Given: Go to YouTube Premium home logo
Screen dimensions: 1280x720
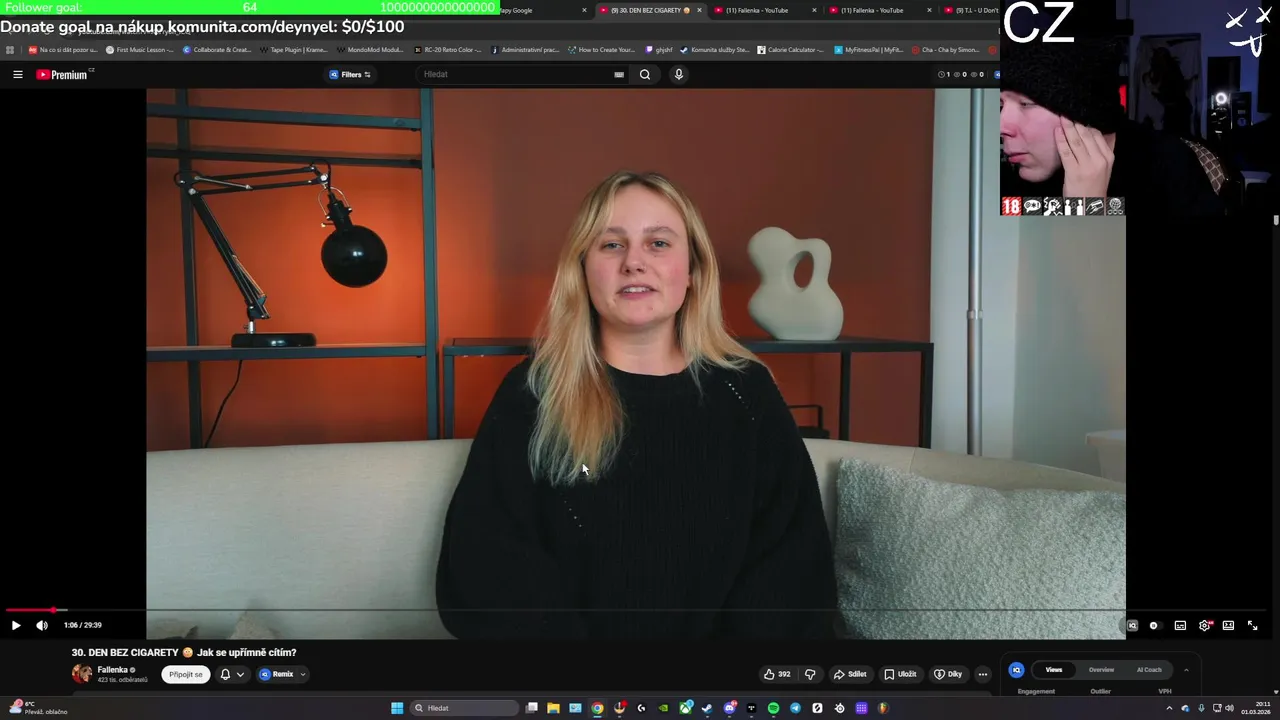Looking at the screenshot, I should pyautogui.click(x=63, y=74).
